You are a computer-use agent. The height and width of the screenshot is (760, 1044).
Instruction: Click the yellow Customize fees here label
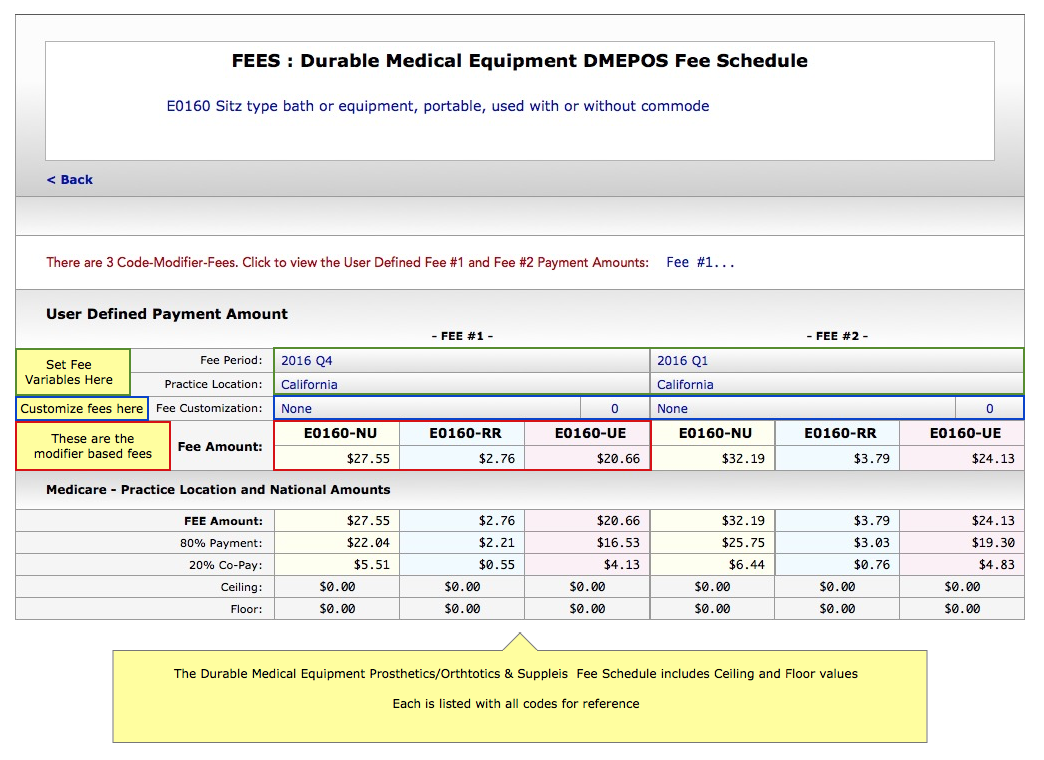(82, 409)
